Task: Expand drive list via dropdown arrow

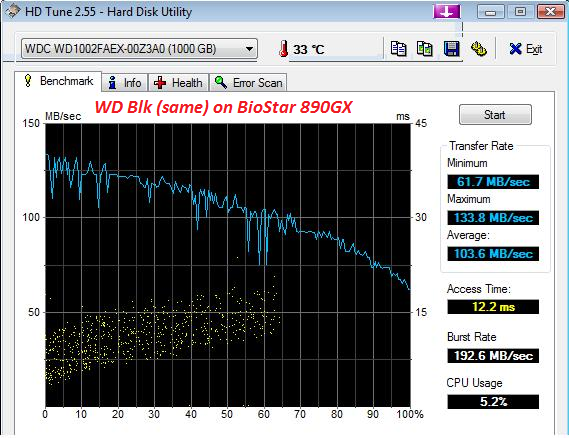Action: click(x=249, y=49)
